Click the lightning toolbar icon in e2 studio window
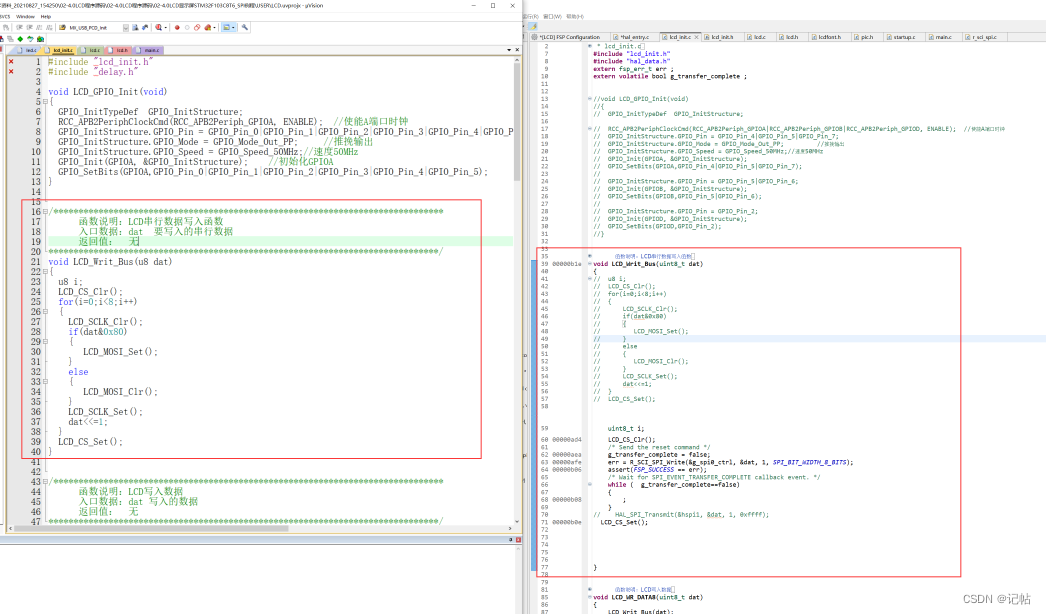 [x=532, y=27]
